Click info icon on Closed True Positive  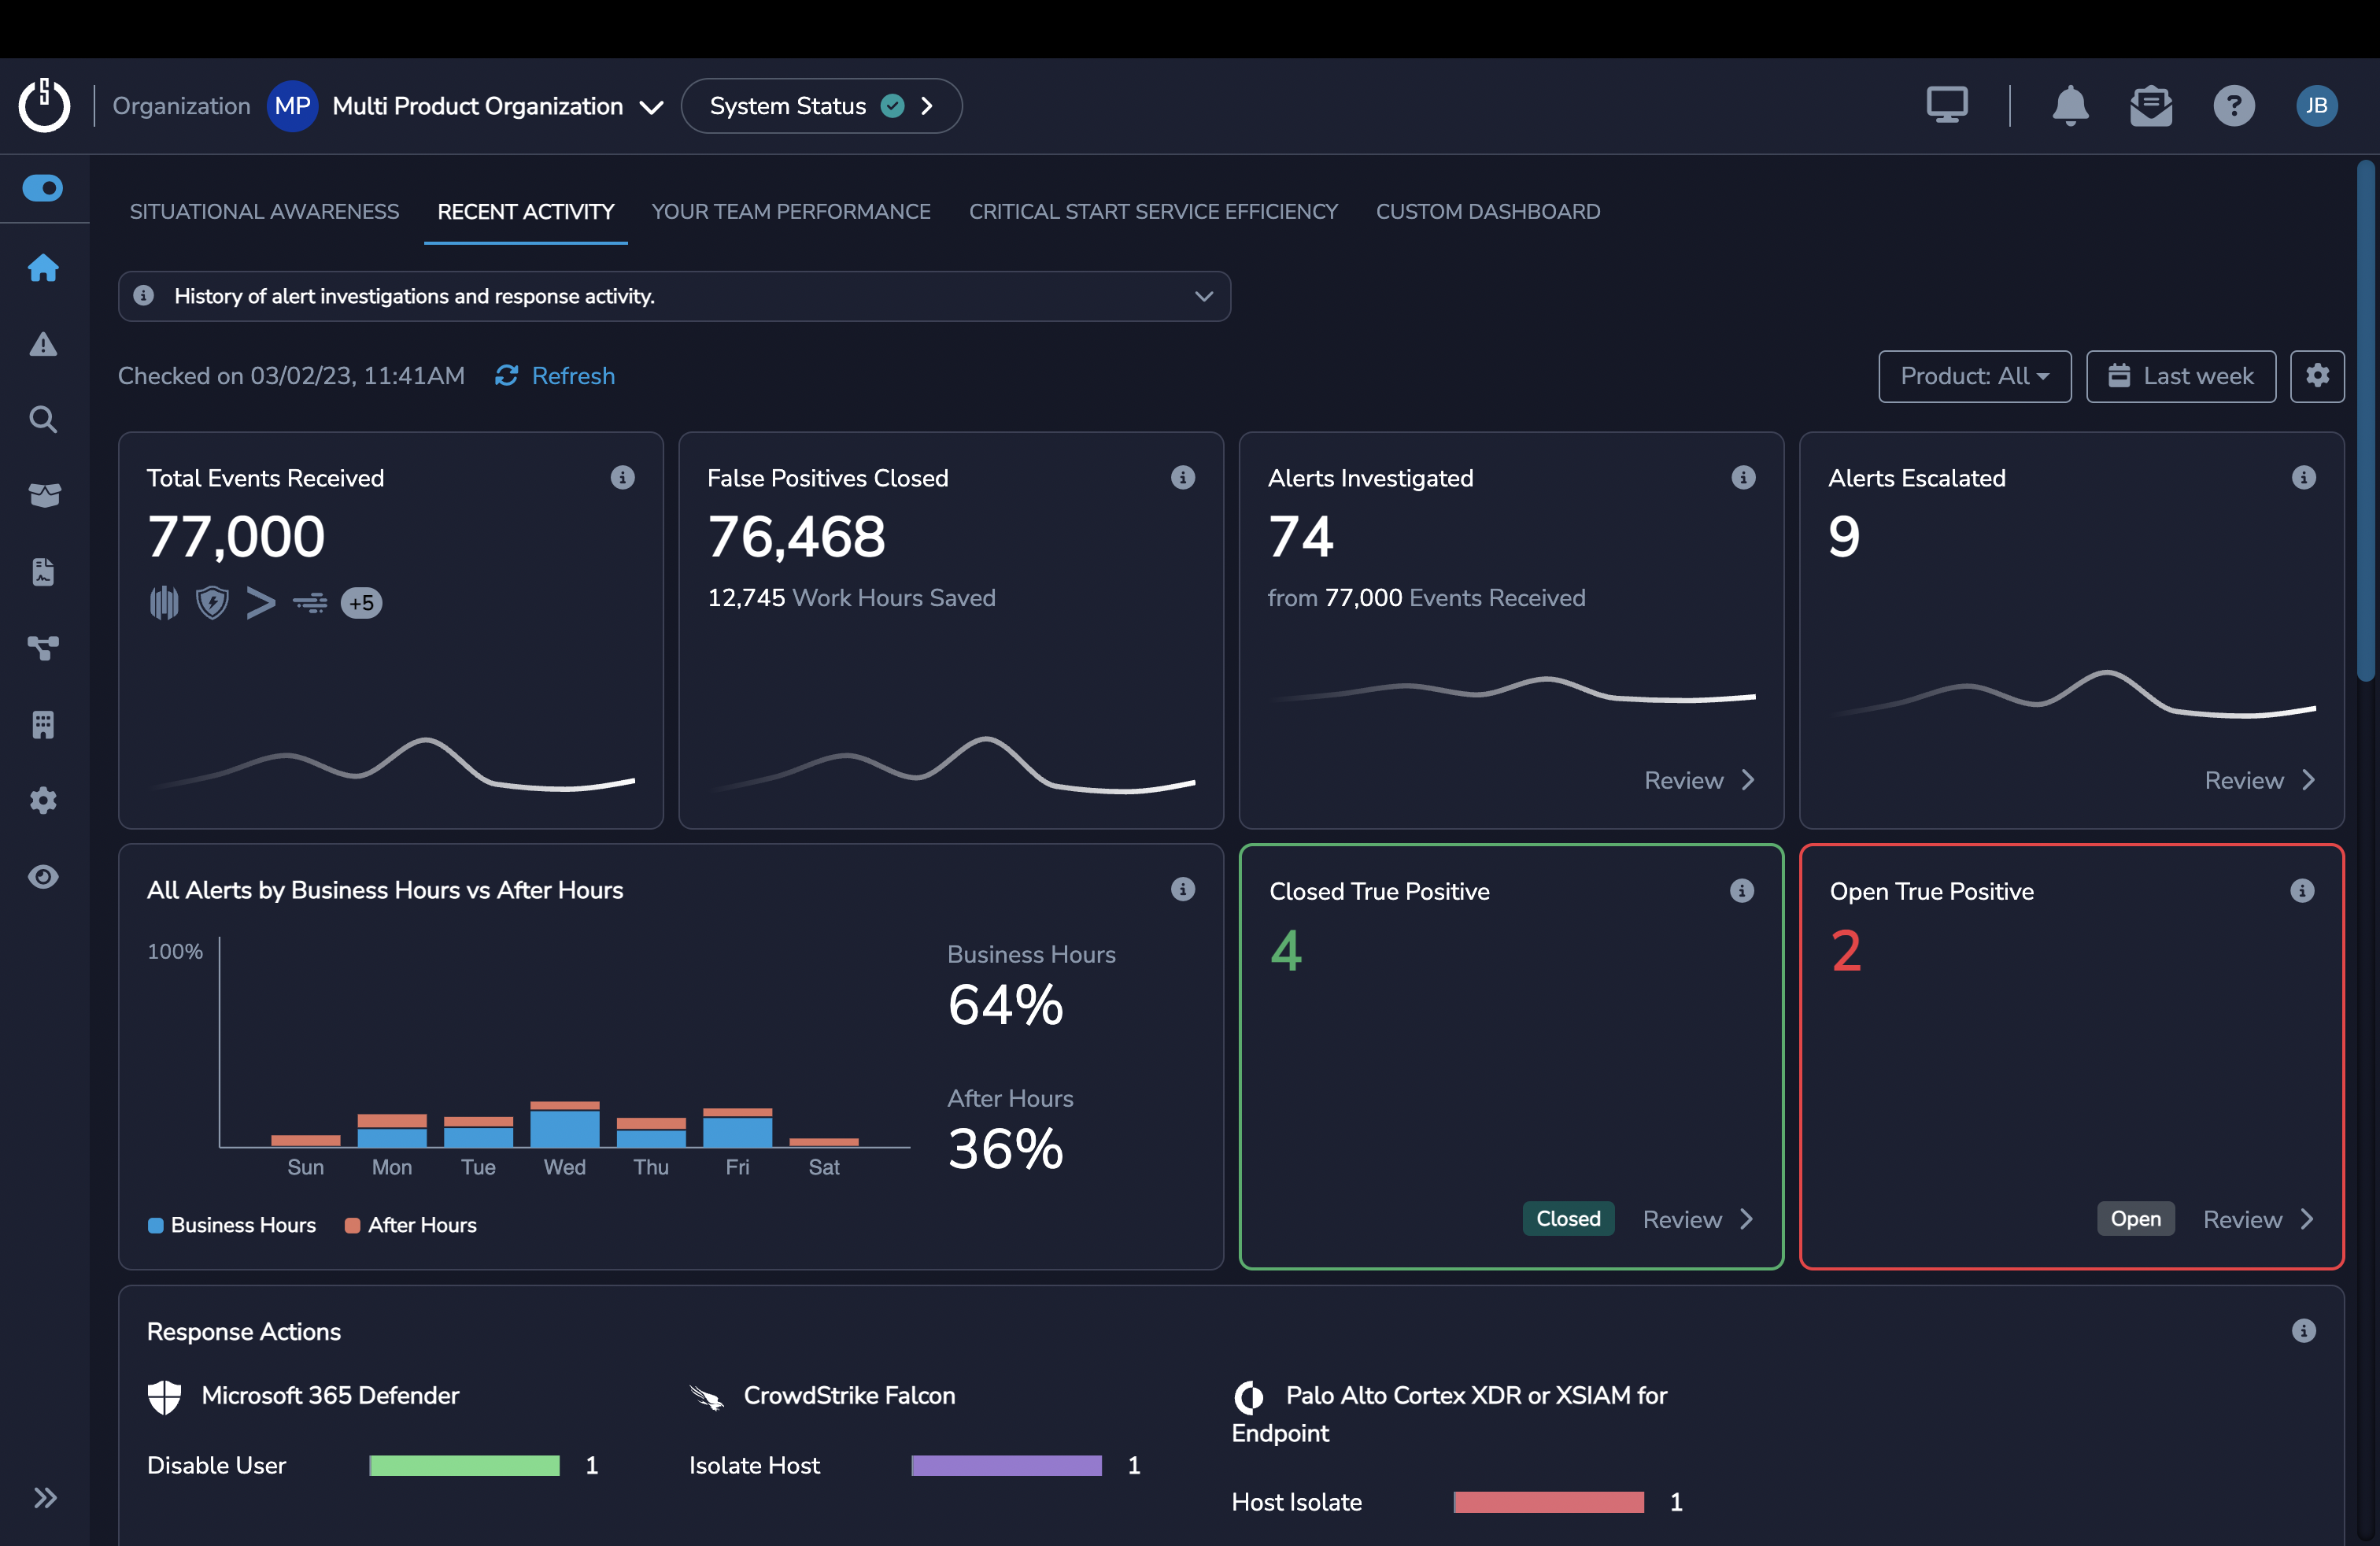tap(1742, 890)
